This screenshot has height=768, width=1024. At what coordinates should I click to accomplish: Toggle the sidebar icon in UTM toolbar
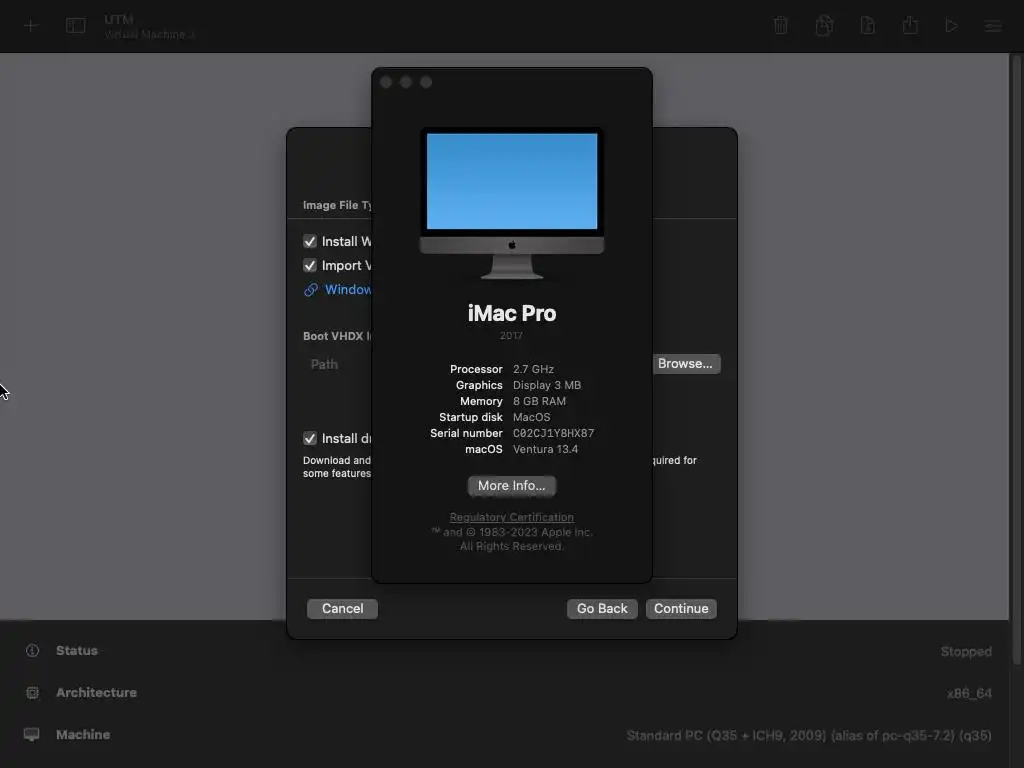click(76, 25)
